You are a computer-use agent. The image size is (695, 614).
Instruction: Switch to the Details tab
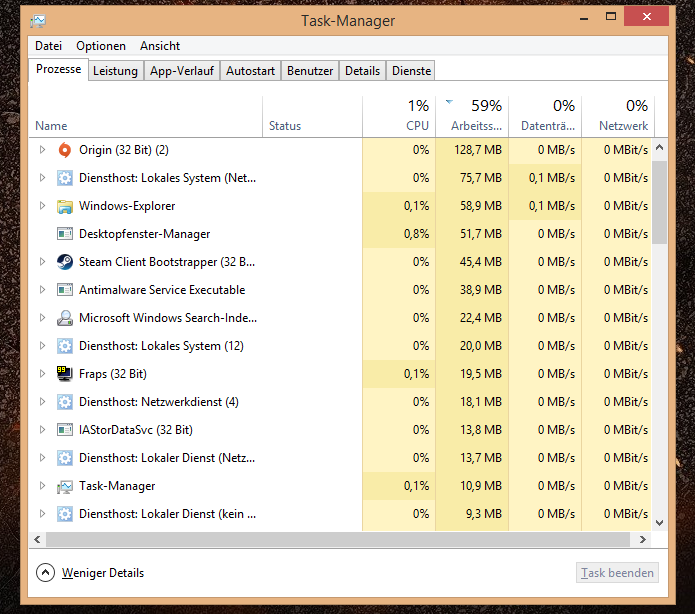tap(363, 71)
